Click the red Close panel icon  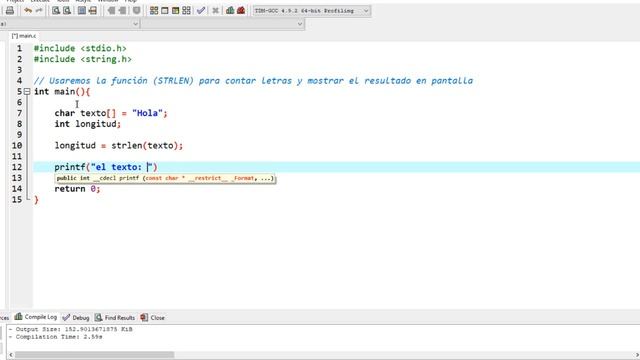pyautogui.click(x=144, y=318)
